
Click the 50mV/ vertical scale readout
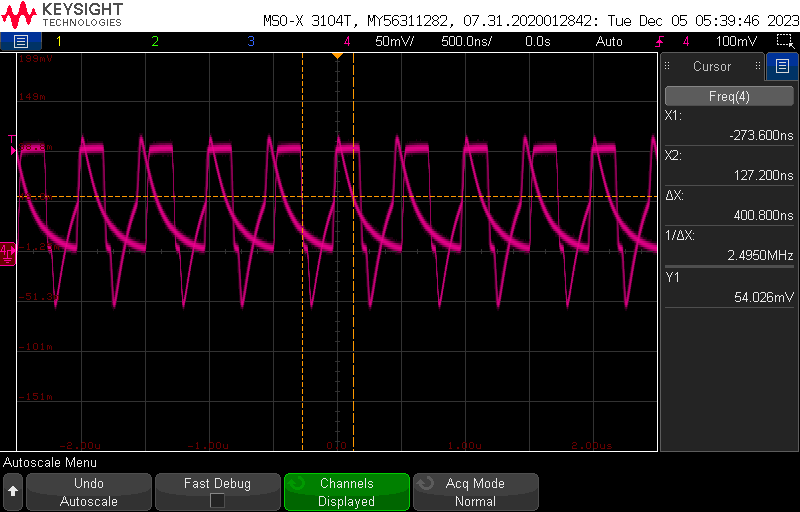click(395, 41)
